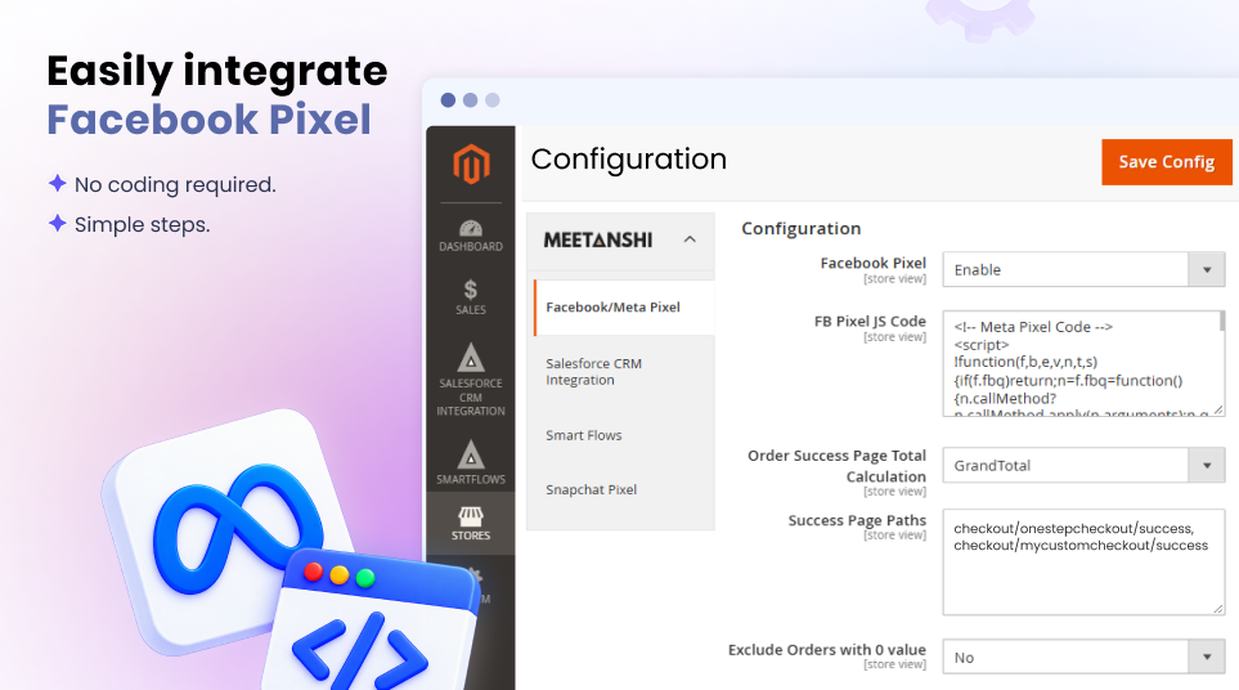1239x690 pixels.
Task: Click the FB Pixel JS Code resize handle
Action: coord(1219,410)
